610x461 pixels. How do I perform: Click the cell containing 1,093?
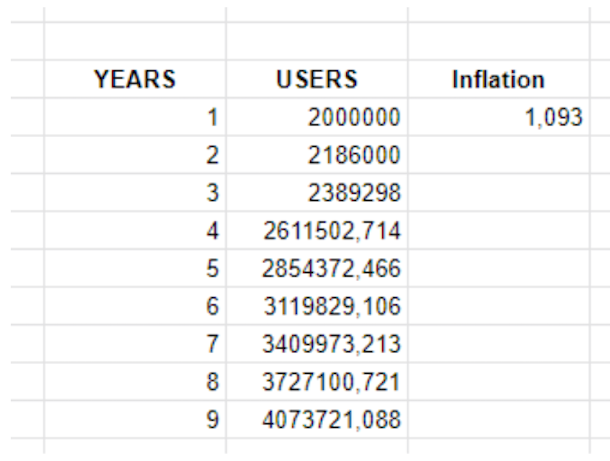click(499, 117)
